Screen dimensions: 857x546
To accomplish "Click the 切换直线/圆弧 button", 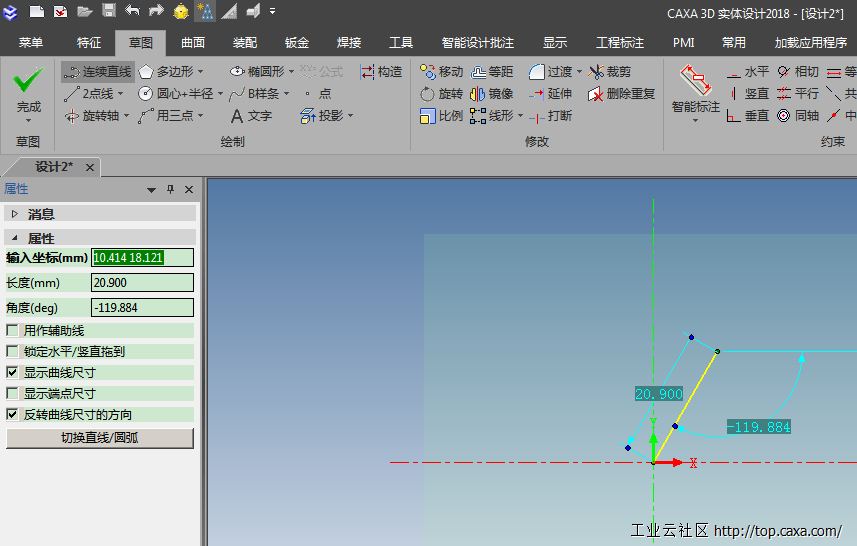I will pos(100,438).
